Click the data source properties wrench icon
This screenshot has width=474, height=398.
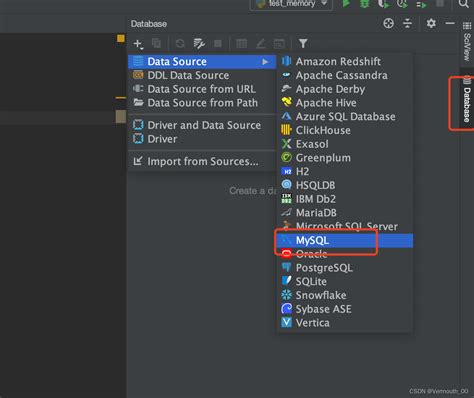point(199,44)
